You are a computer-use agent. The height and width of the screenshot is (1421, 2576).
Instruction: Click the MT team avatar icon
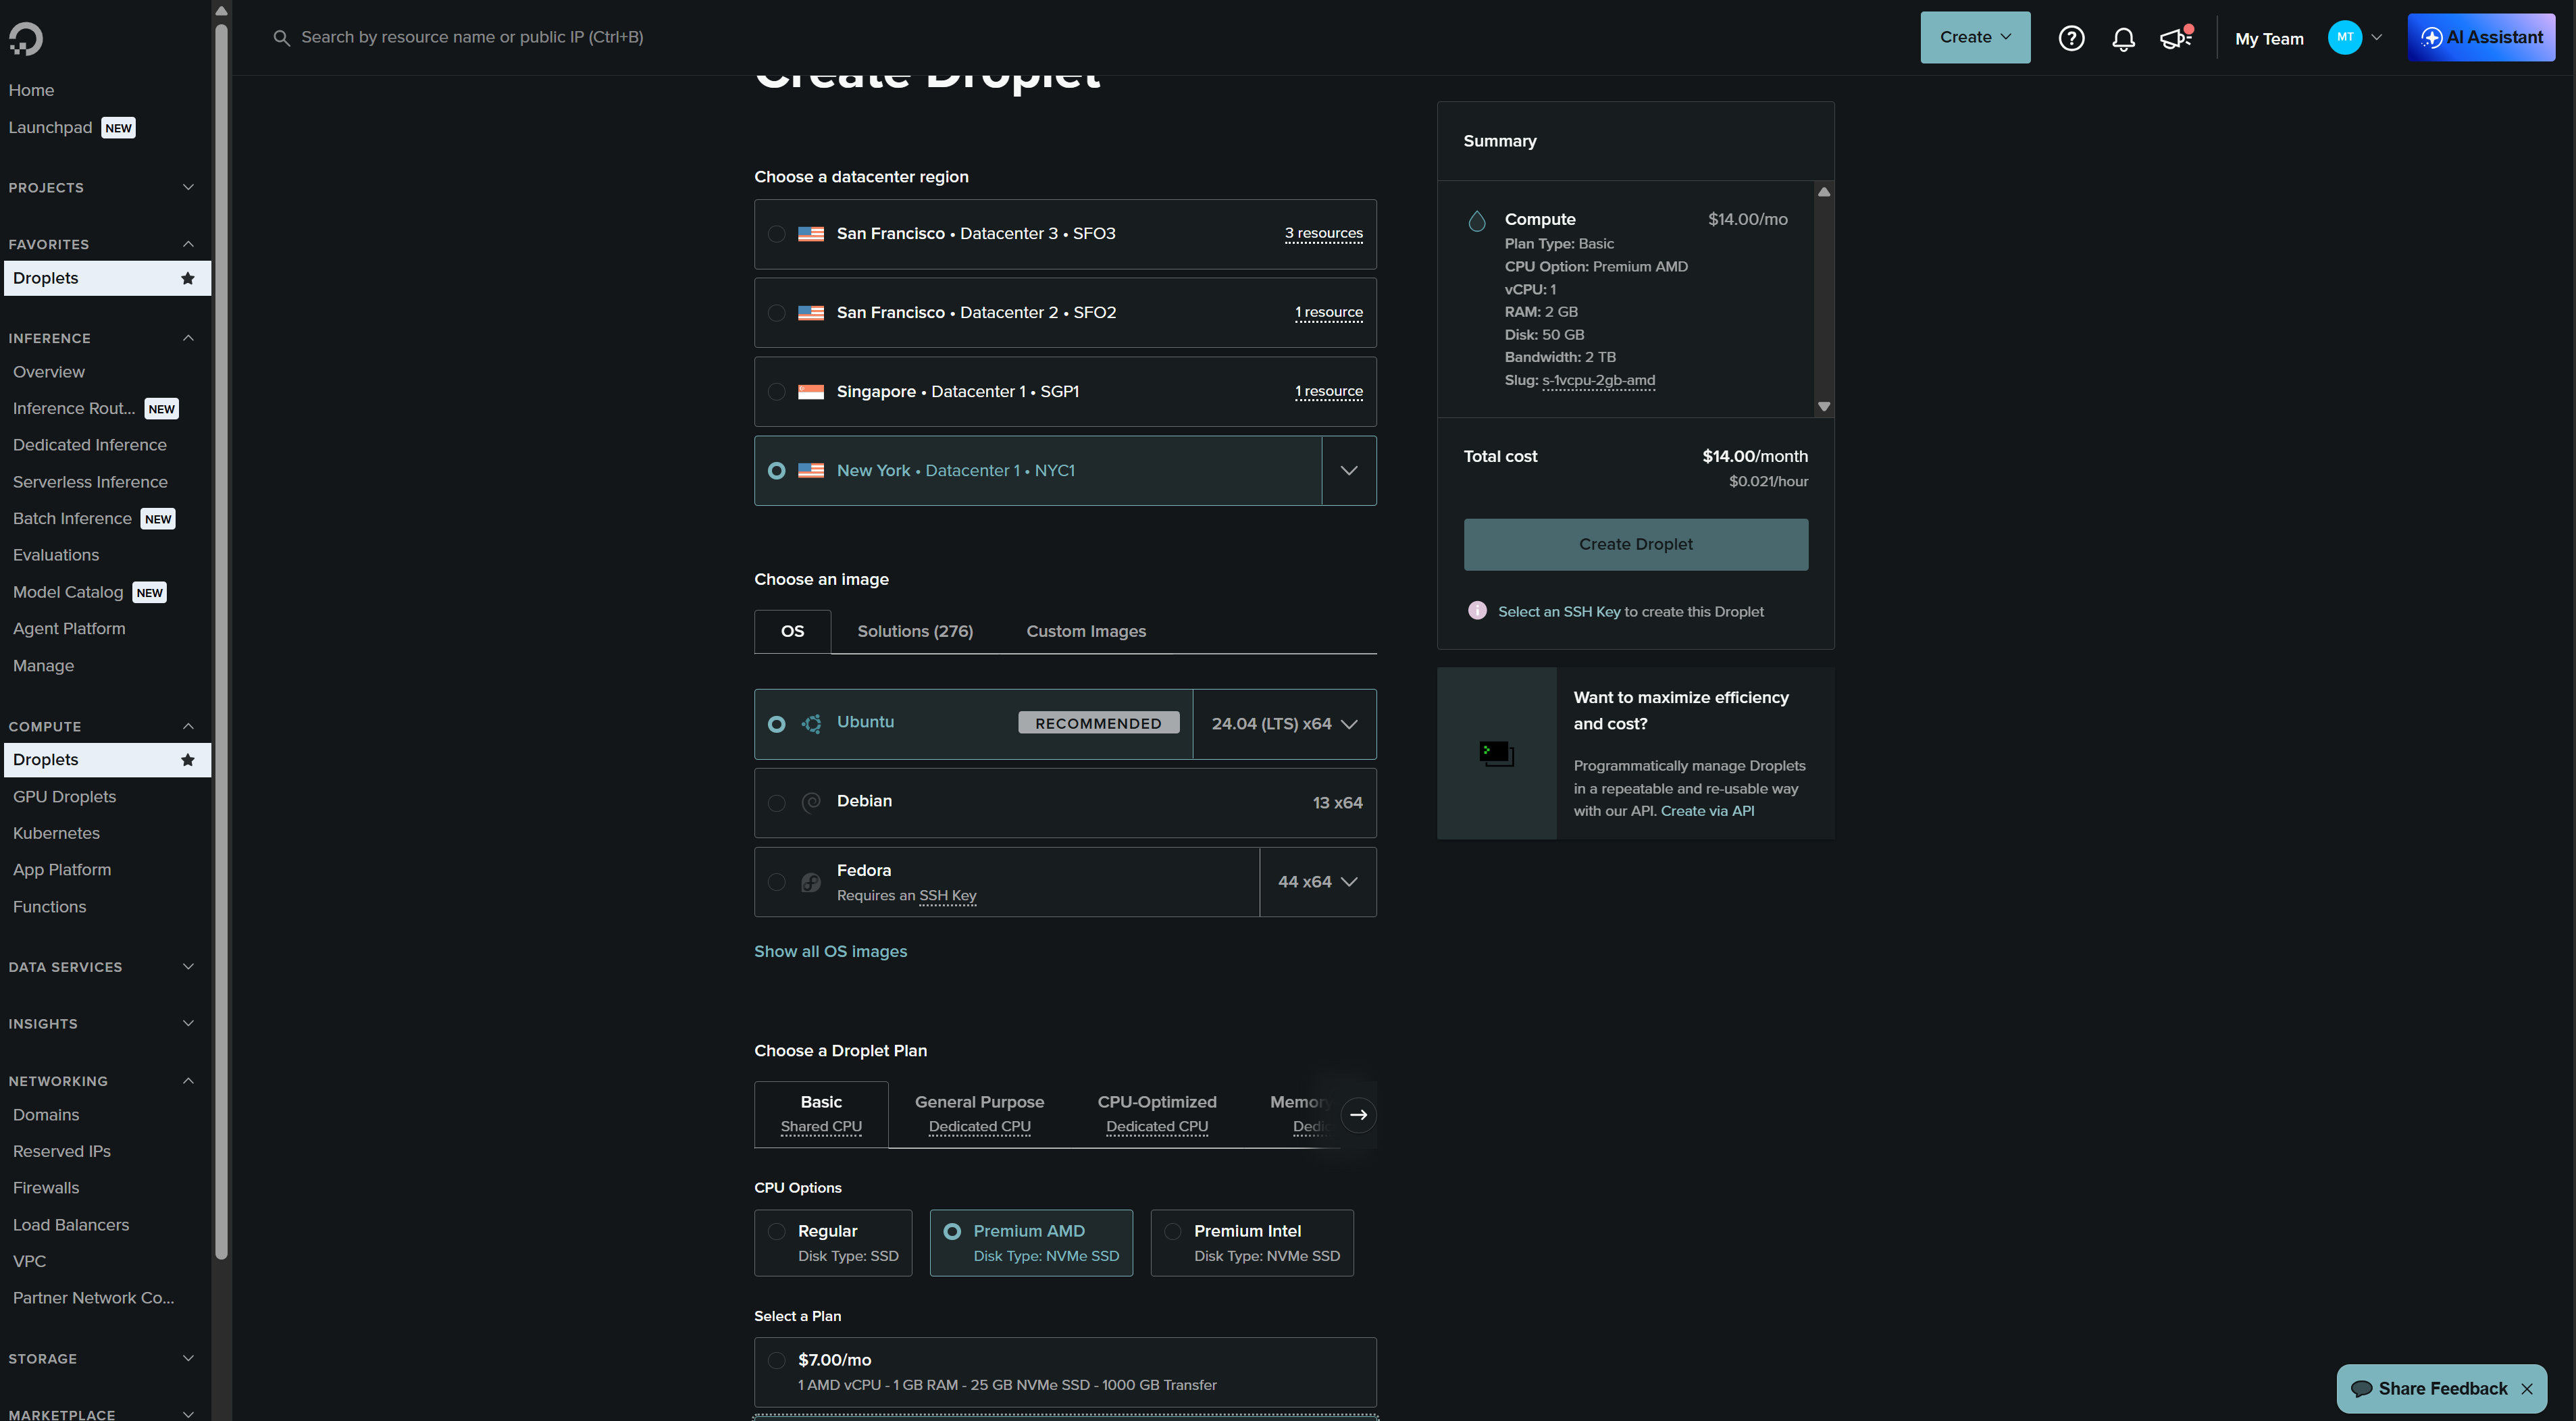click(x=2345, y=37)
